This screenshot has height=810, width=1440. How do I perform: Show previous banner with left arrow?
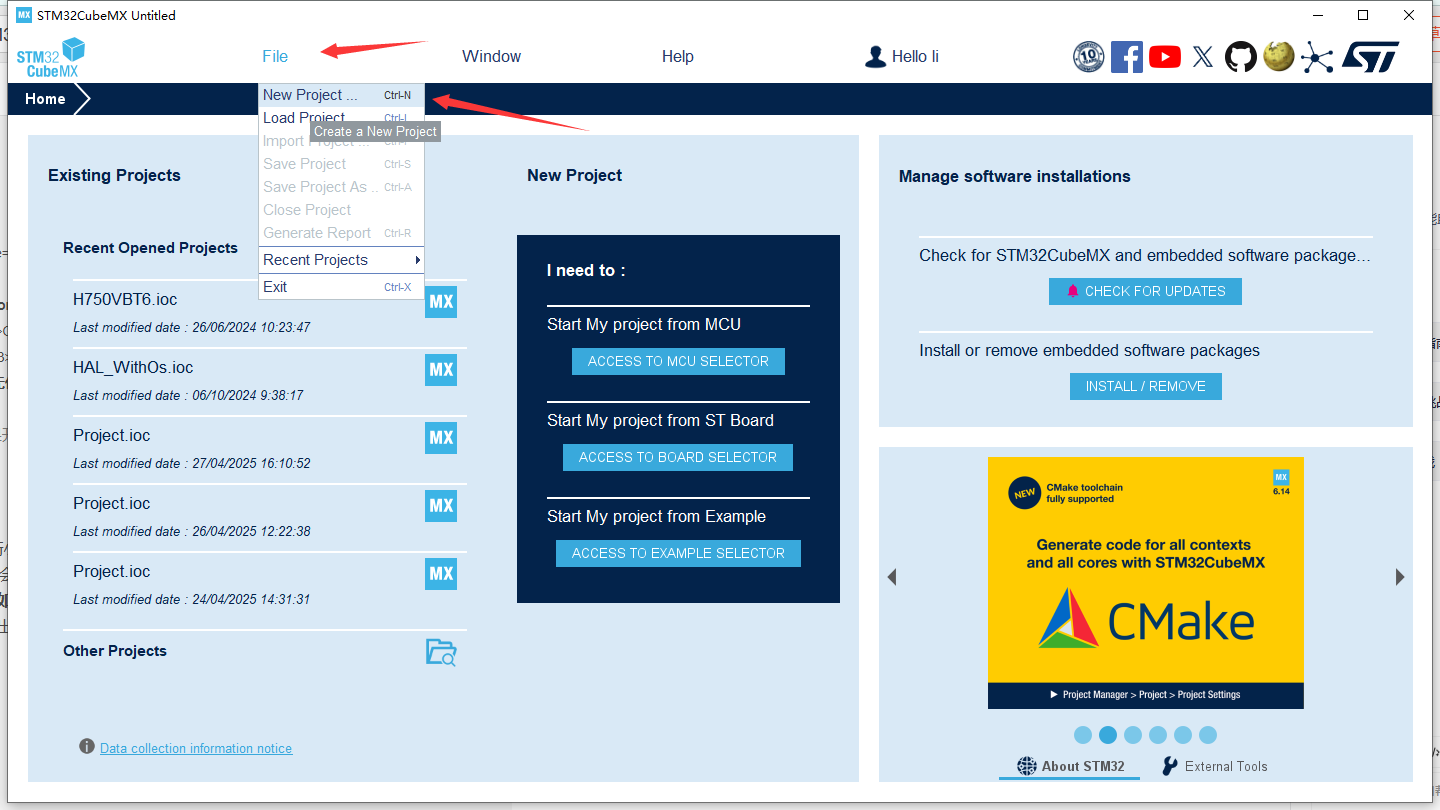pos(892,577)
